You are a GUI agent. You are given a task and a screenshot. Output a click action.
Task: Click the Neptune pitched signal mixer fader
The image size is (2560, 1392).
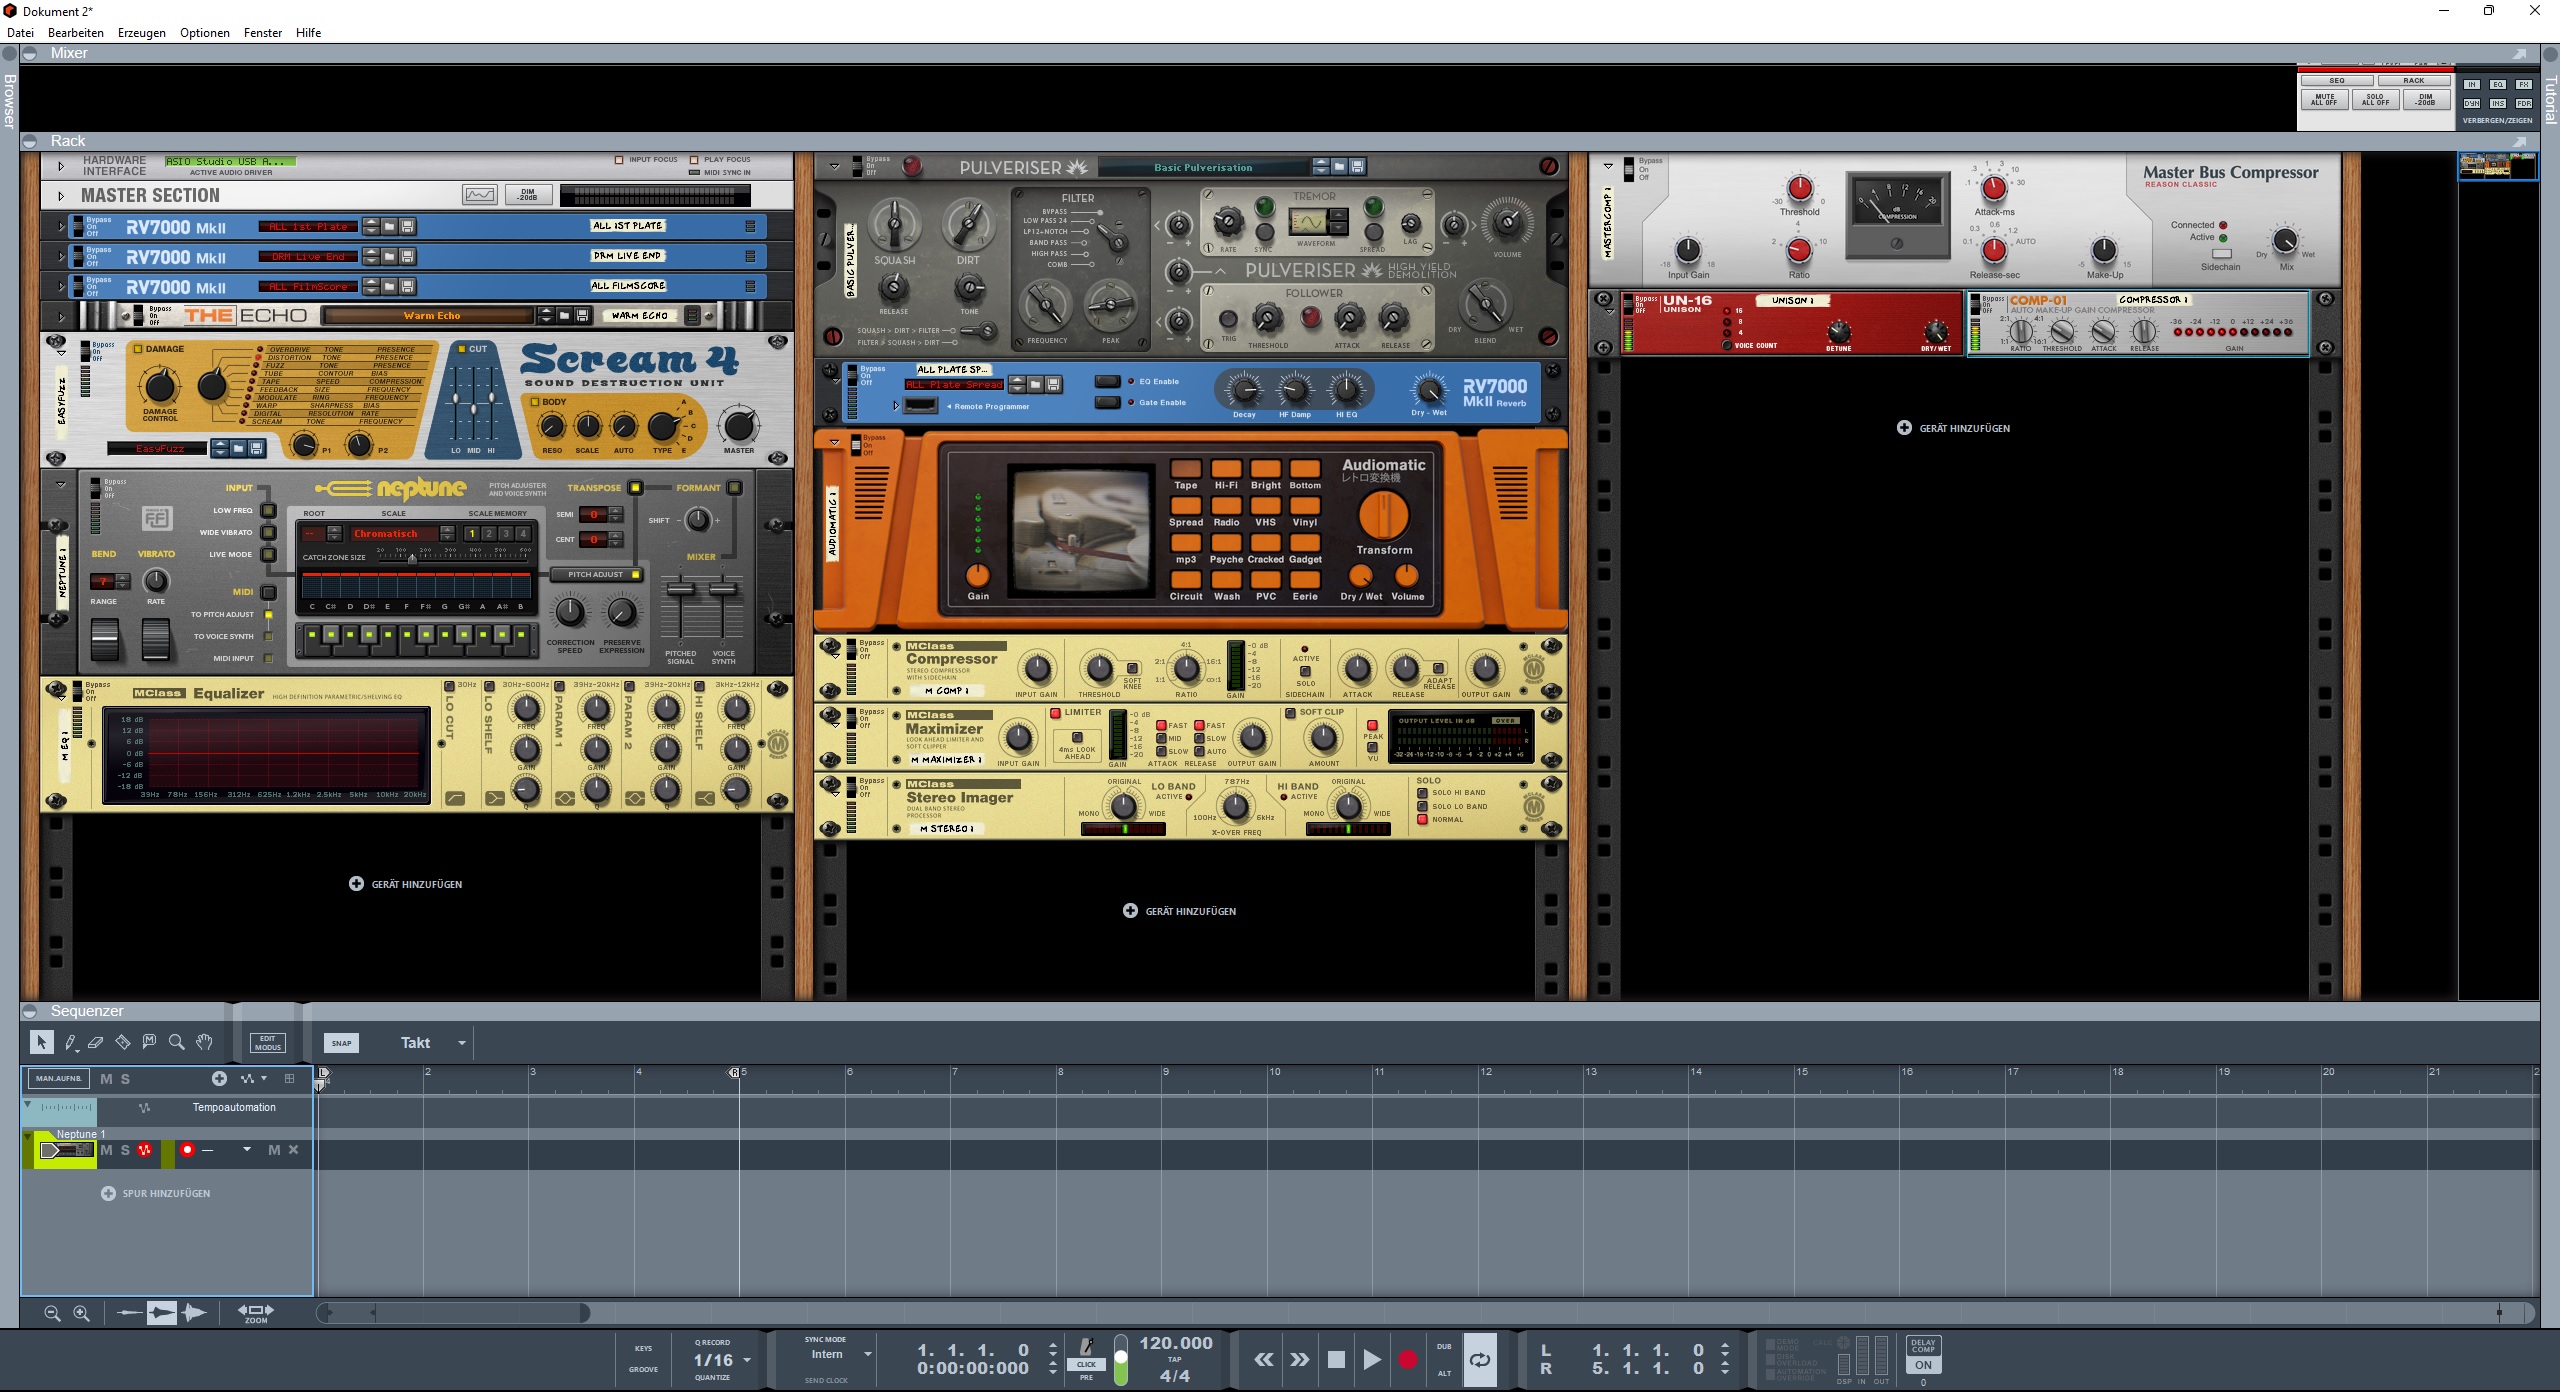point(681,590)
